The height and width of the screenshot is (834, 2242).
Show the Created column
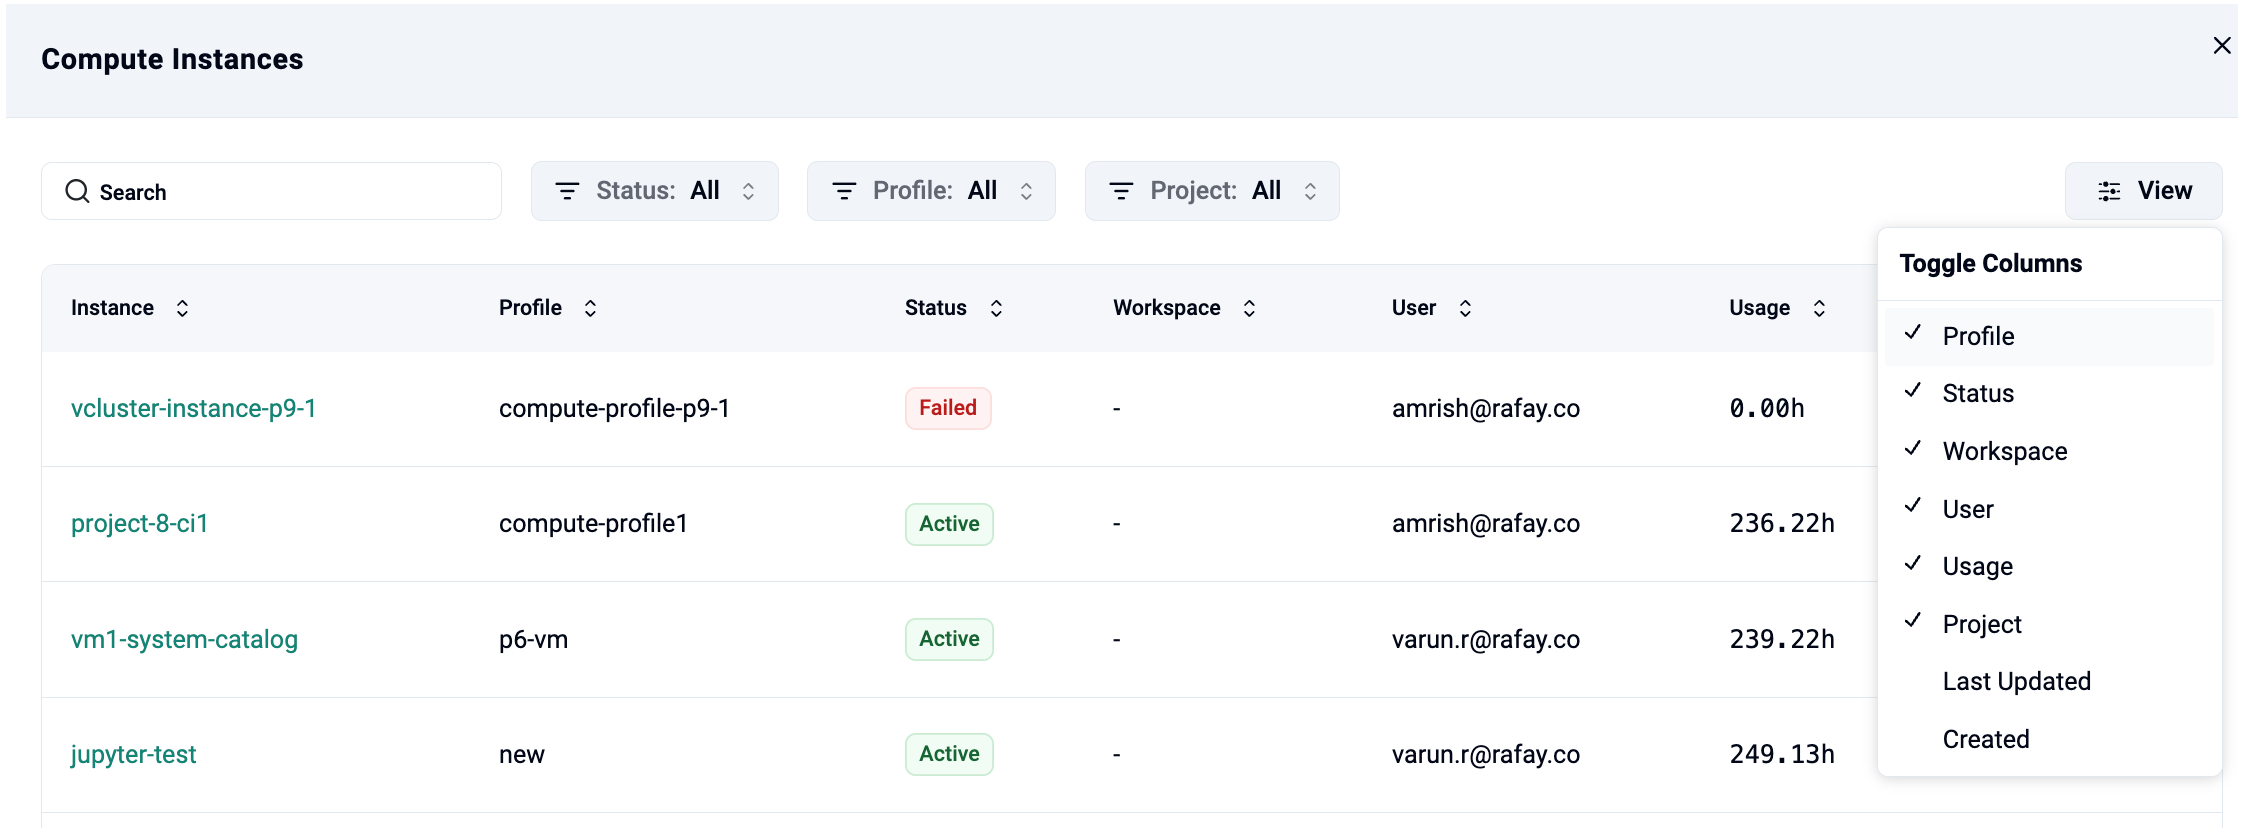point(1985,739)
